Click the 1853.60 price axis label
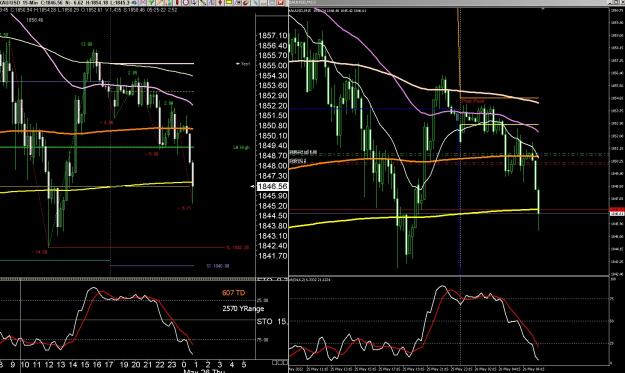 pos(273,86)
